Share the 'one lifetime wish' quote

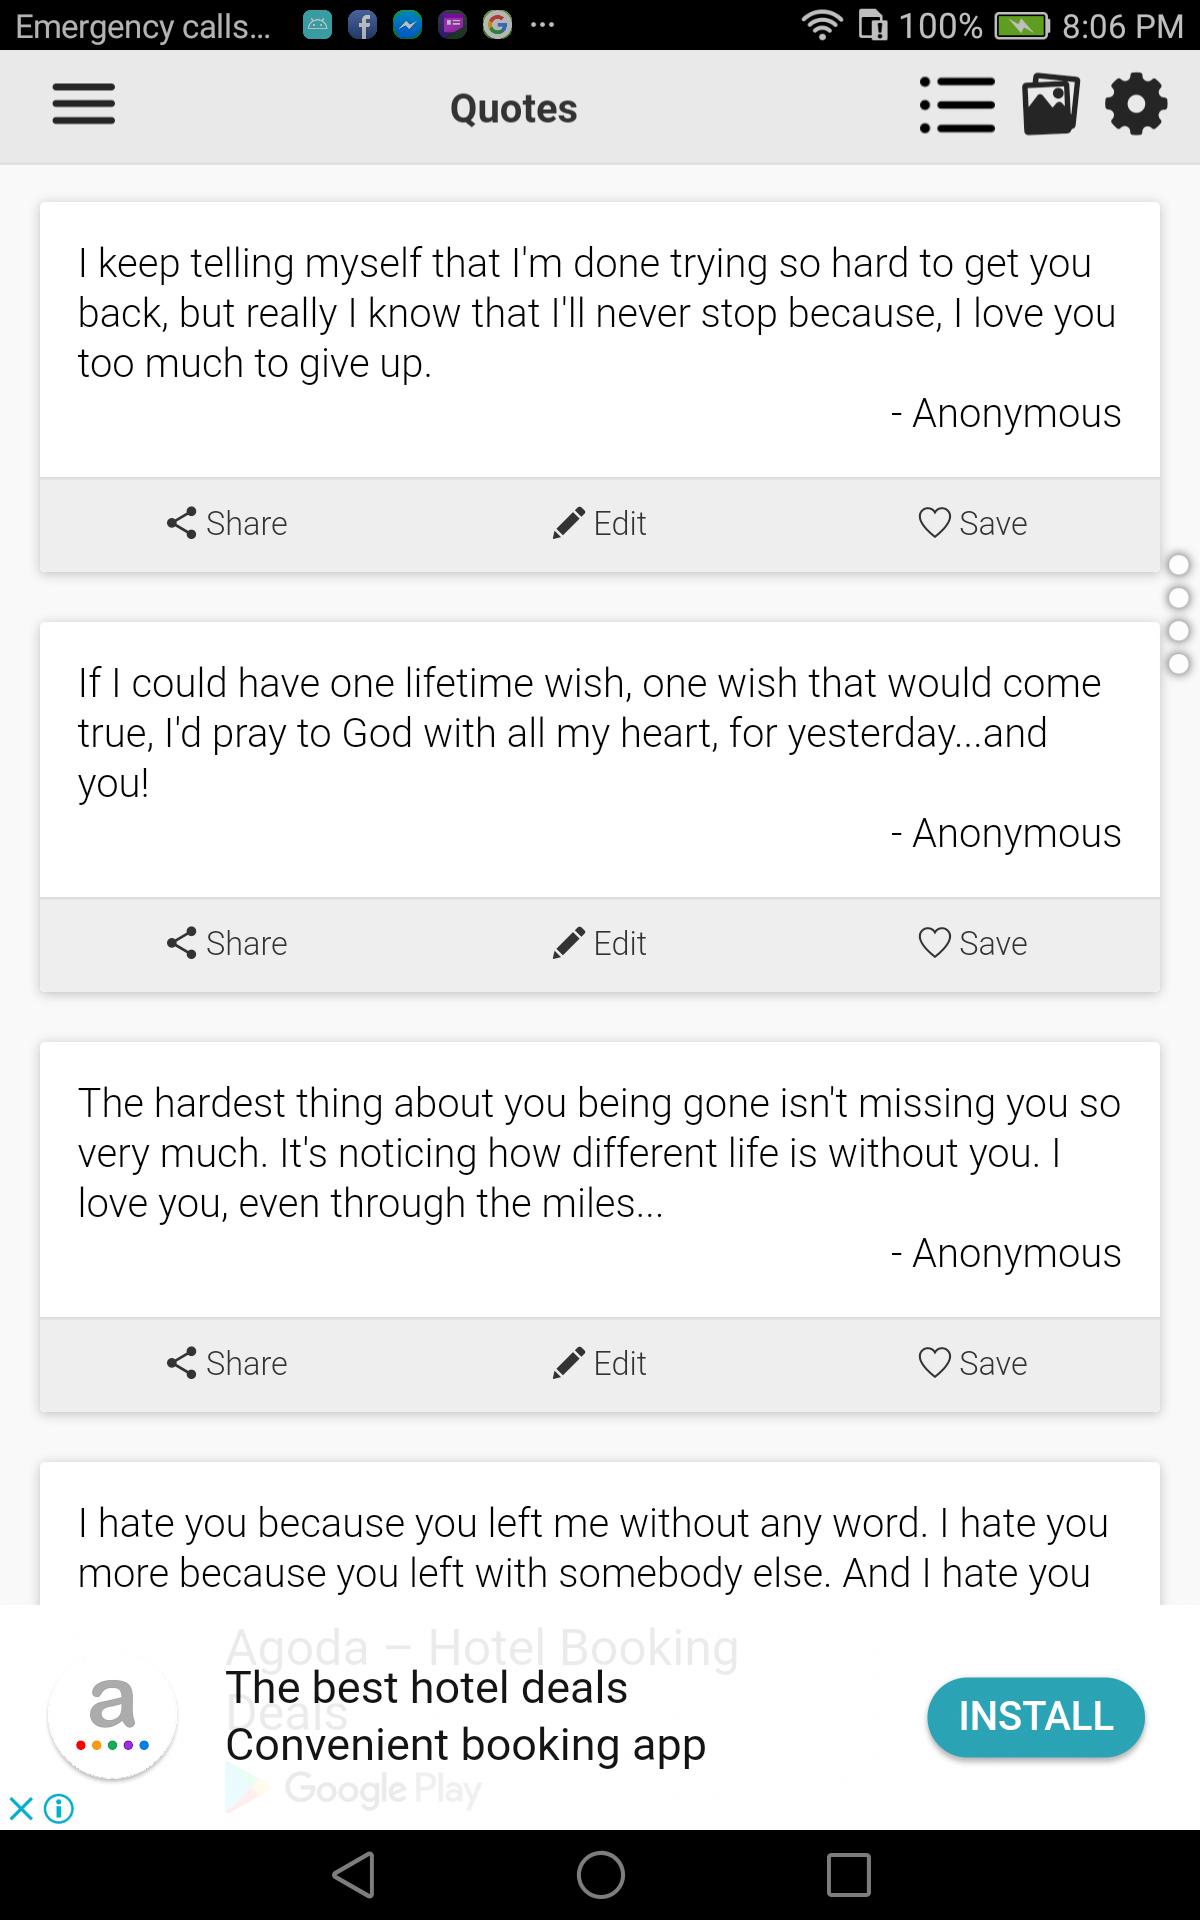227,943
